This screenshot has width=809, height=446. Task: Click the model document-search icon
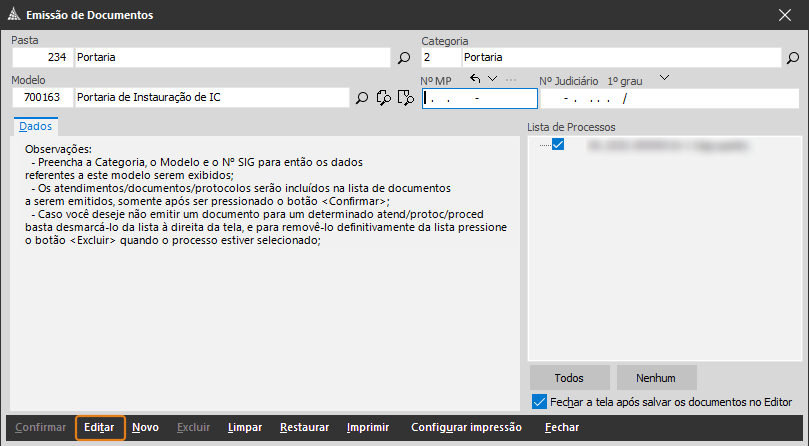click(x=406, y=98)
